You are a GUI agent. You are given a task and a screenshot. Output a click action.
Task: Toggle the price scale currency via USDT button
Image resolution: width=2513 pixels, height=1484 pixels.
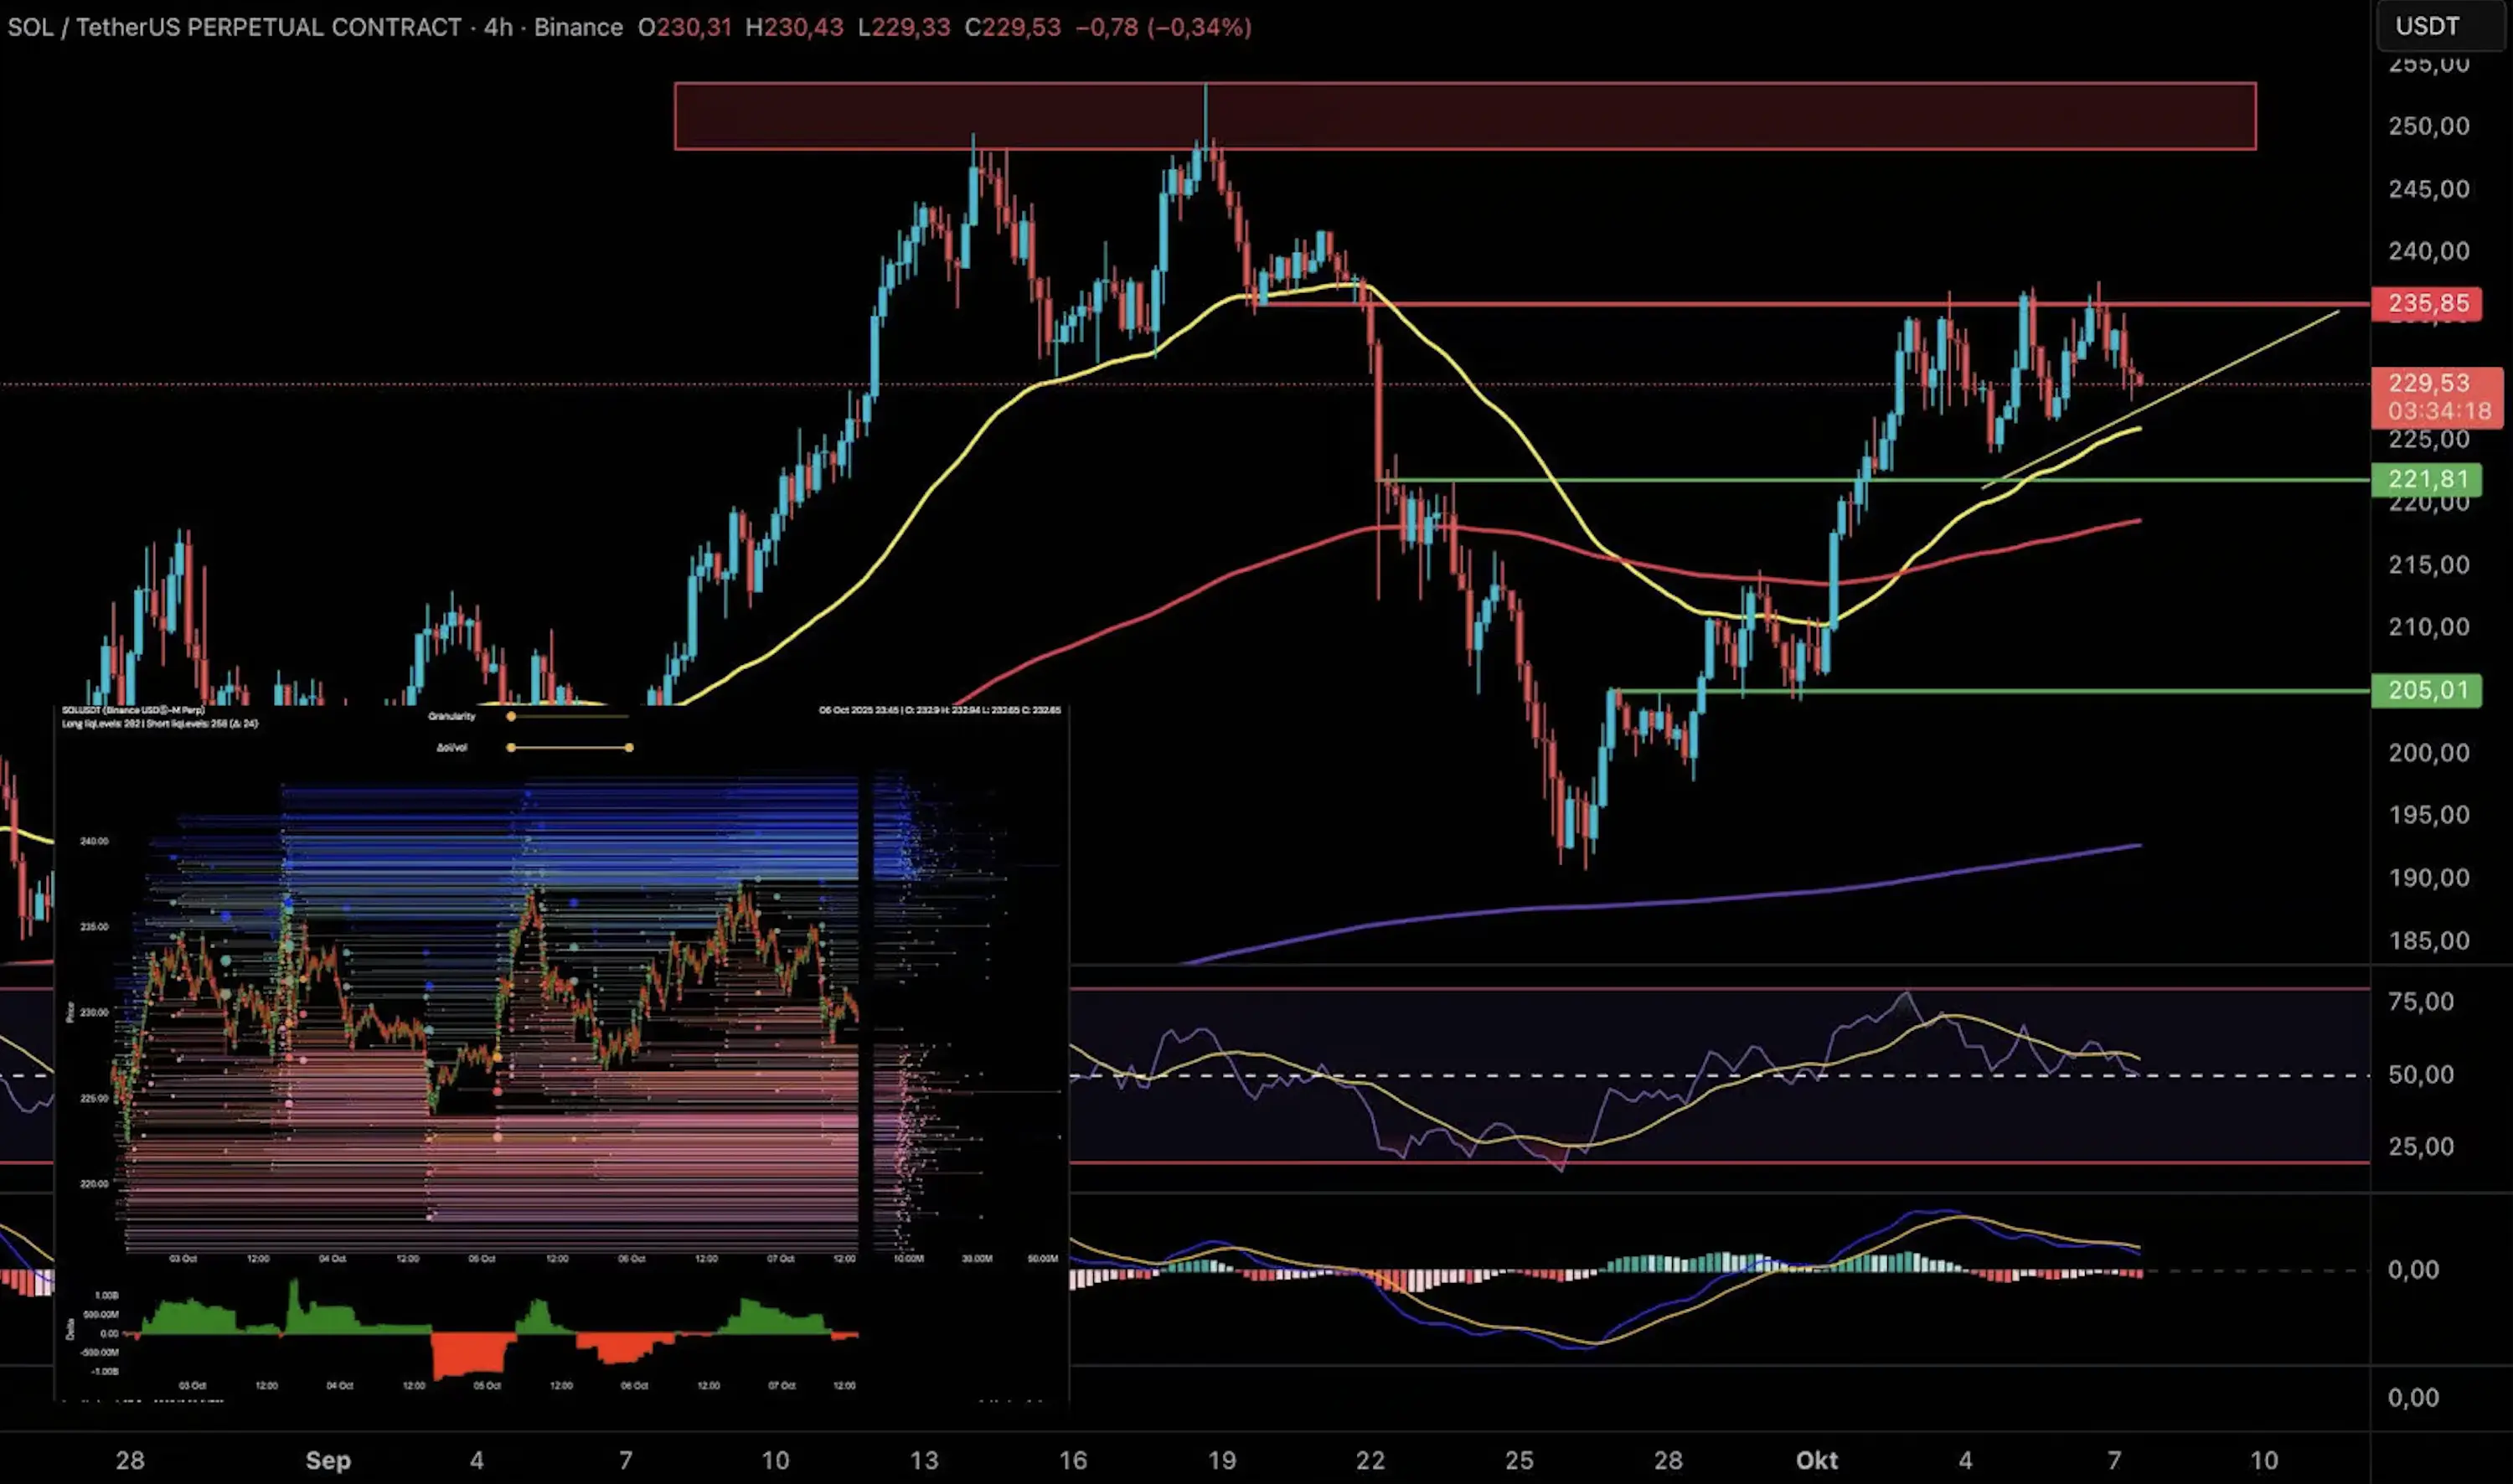pyautogui.click(x=2432, y=26)
